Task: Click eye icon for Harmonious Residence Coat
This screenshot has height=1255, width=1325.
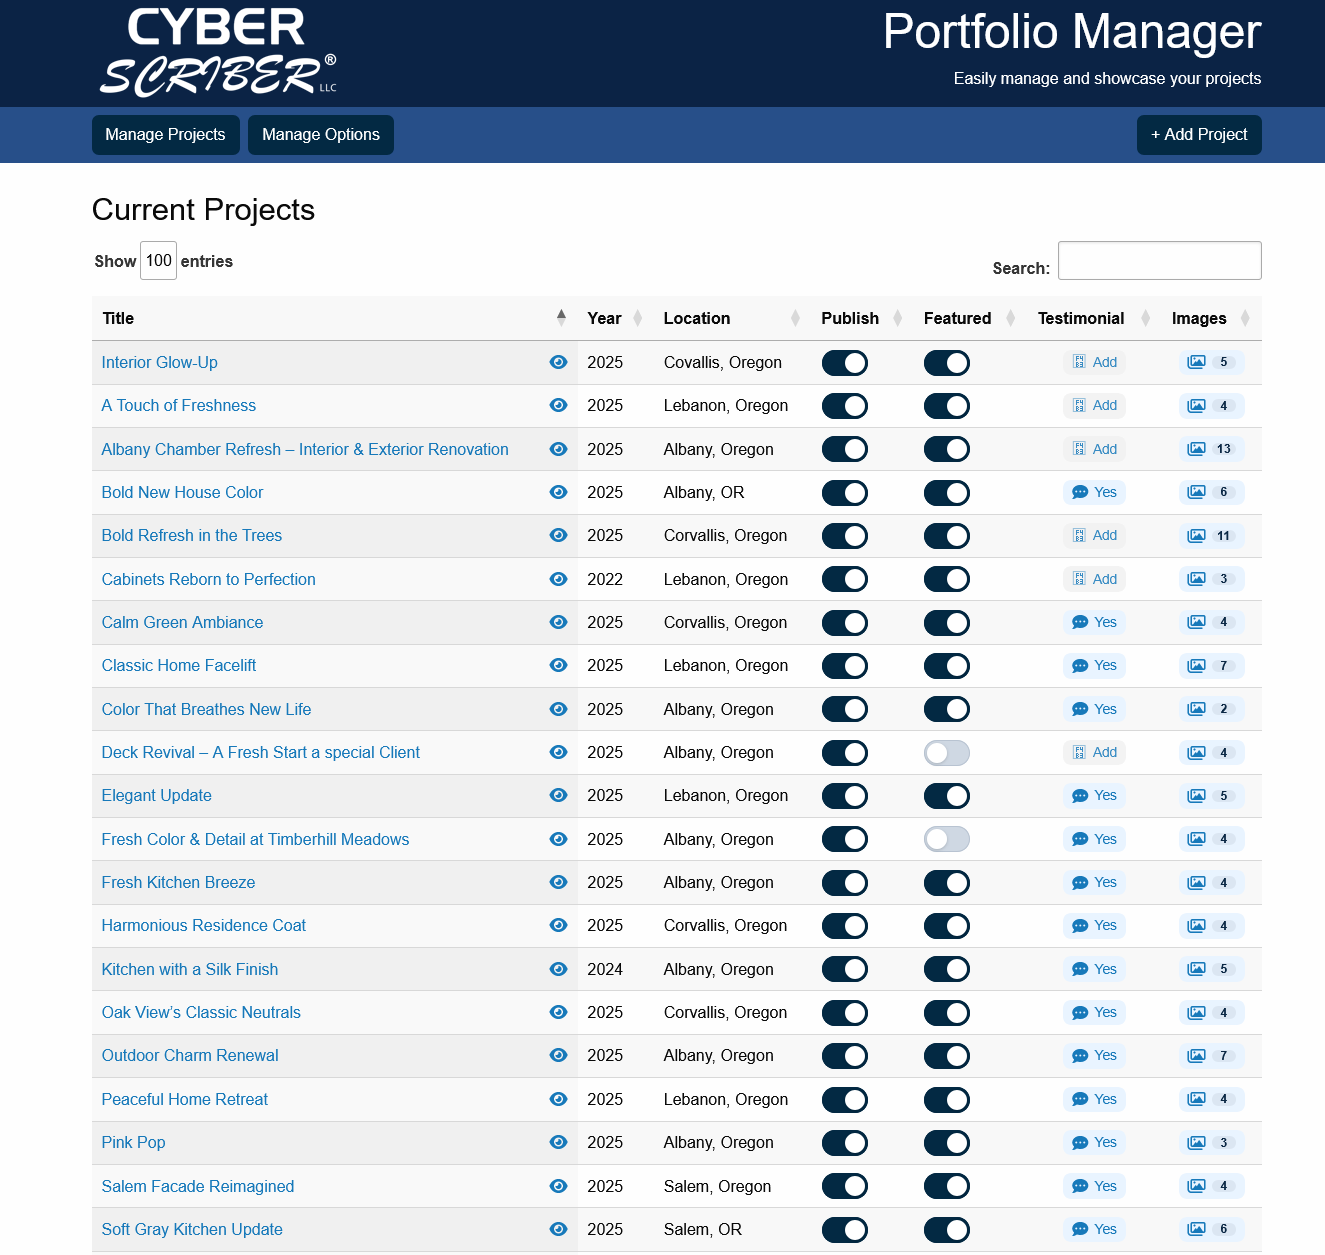Action: (x=558, y=925)
